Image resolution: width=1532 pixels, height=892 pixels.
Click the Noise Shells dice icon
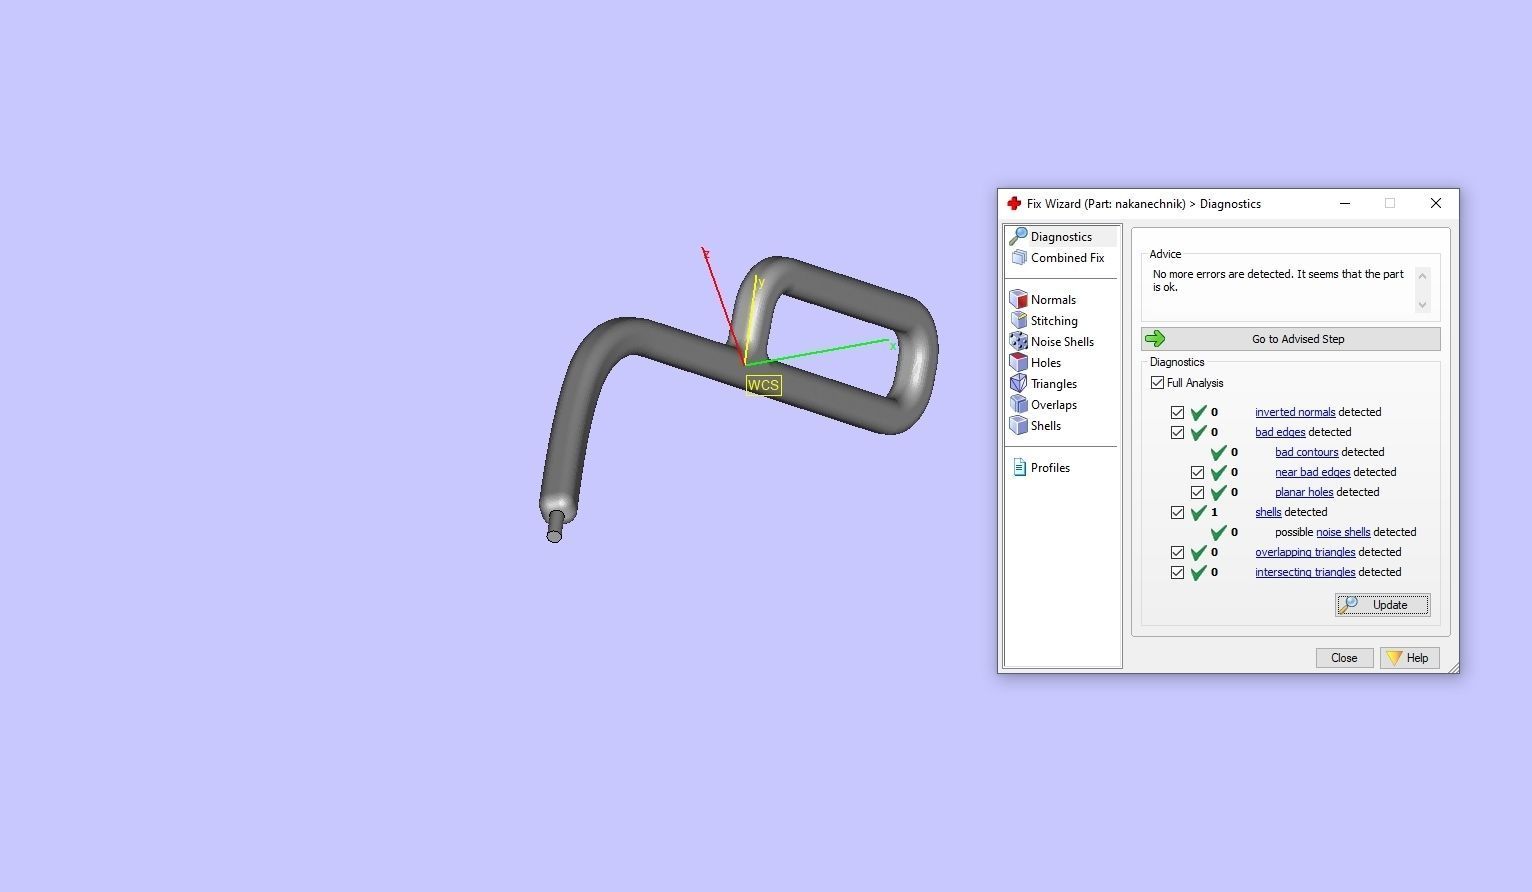[x=1019, y=342]
